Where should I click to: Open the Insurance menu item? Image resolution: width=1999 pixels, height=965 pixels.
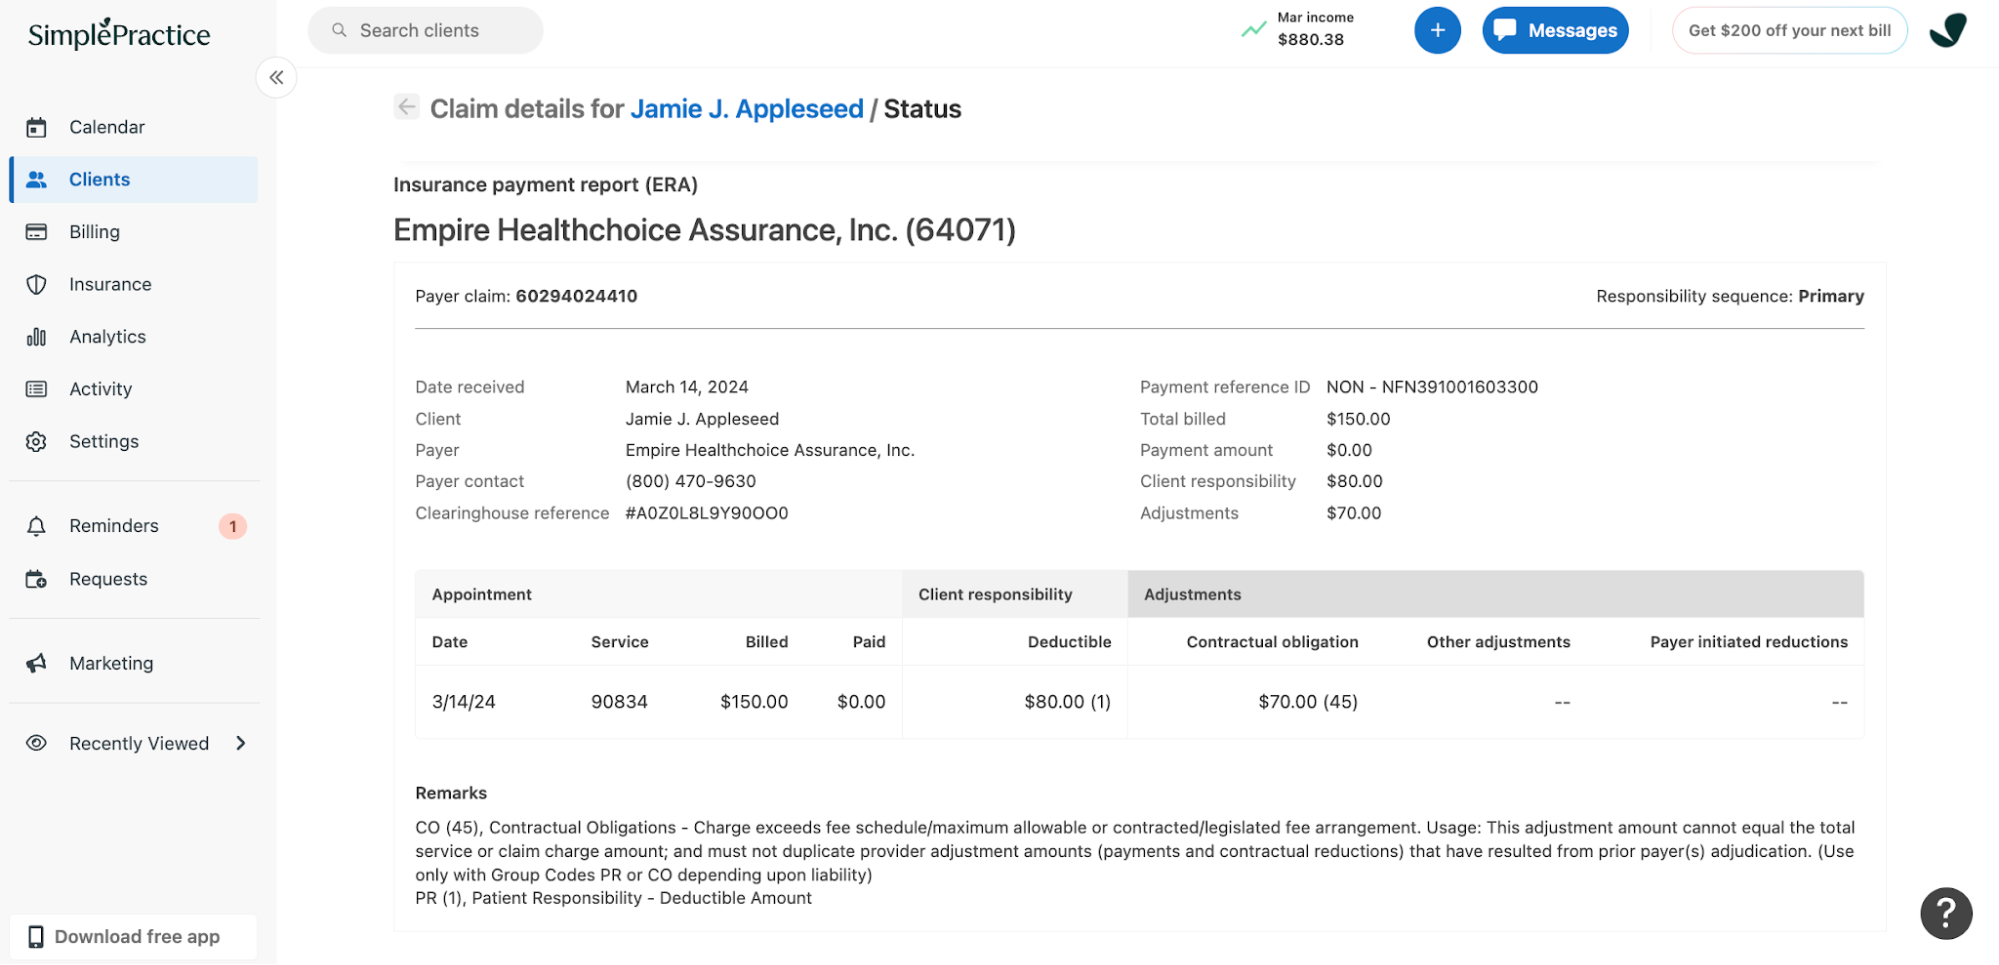(x=134, y=284)
